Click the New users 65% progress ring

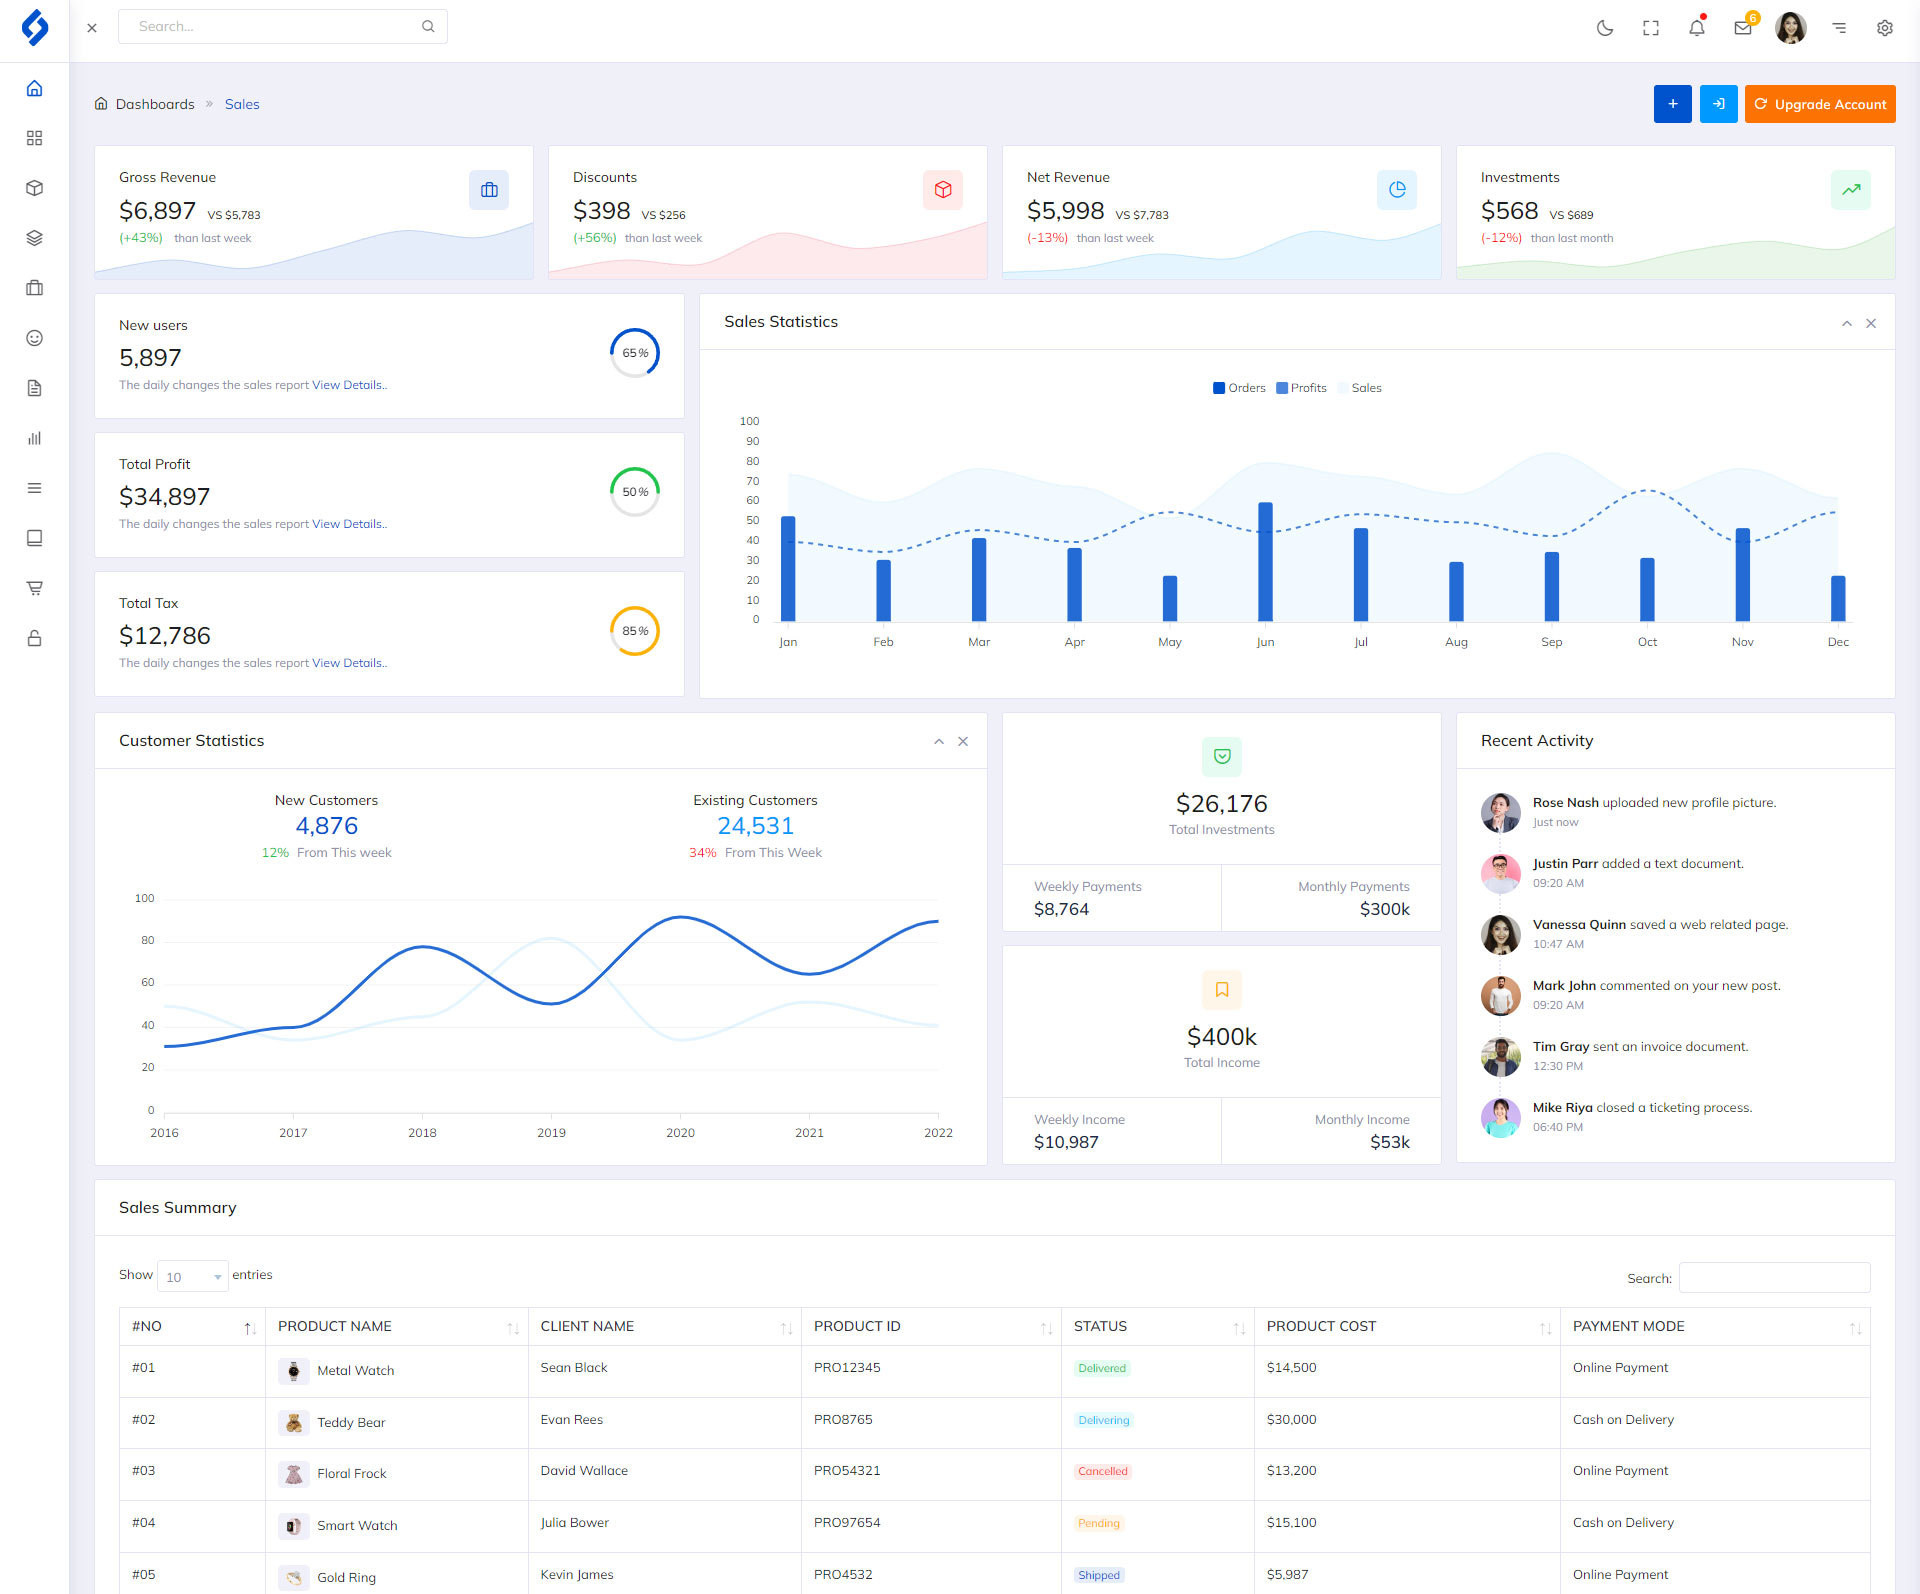[x=635, y=353]
